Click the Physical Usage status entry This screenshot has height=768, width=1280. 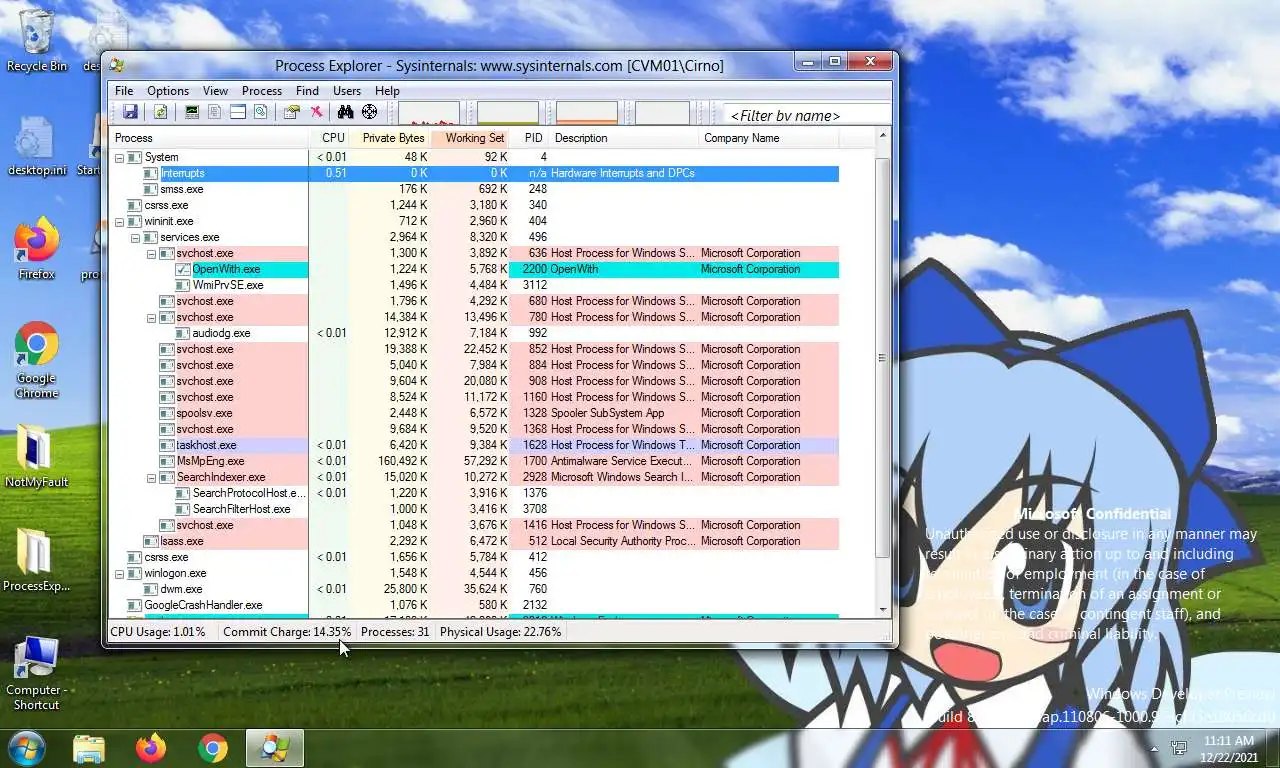pyautogui.click(x=501, y=632)
